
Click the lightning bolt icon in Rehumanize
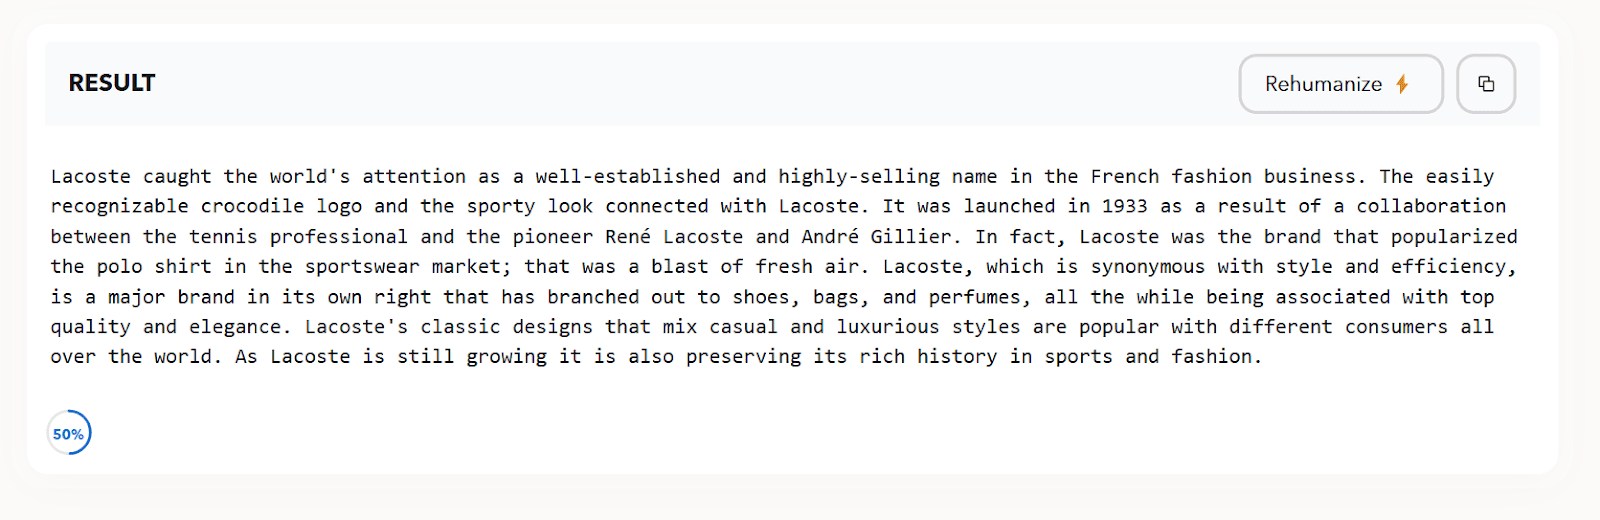coord(1402,84)
